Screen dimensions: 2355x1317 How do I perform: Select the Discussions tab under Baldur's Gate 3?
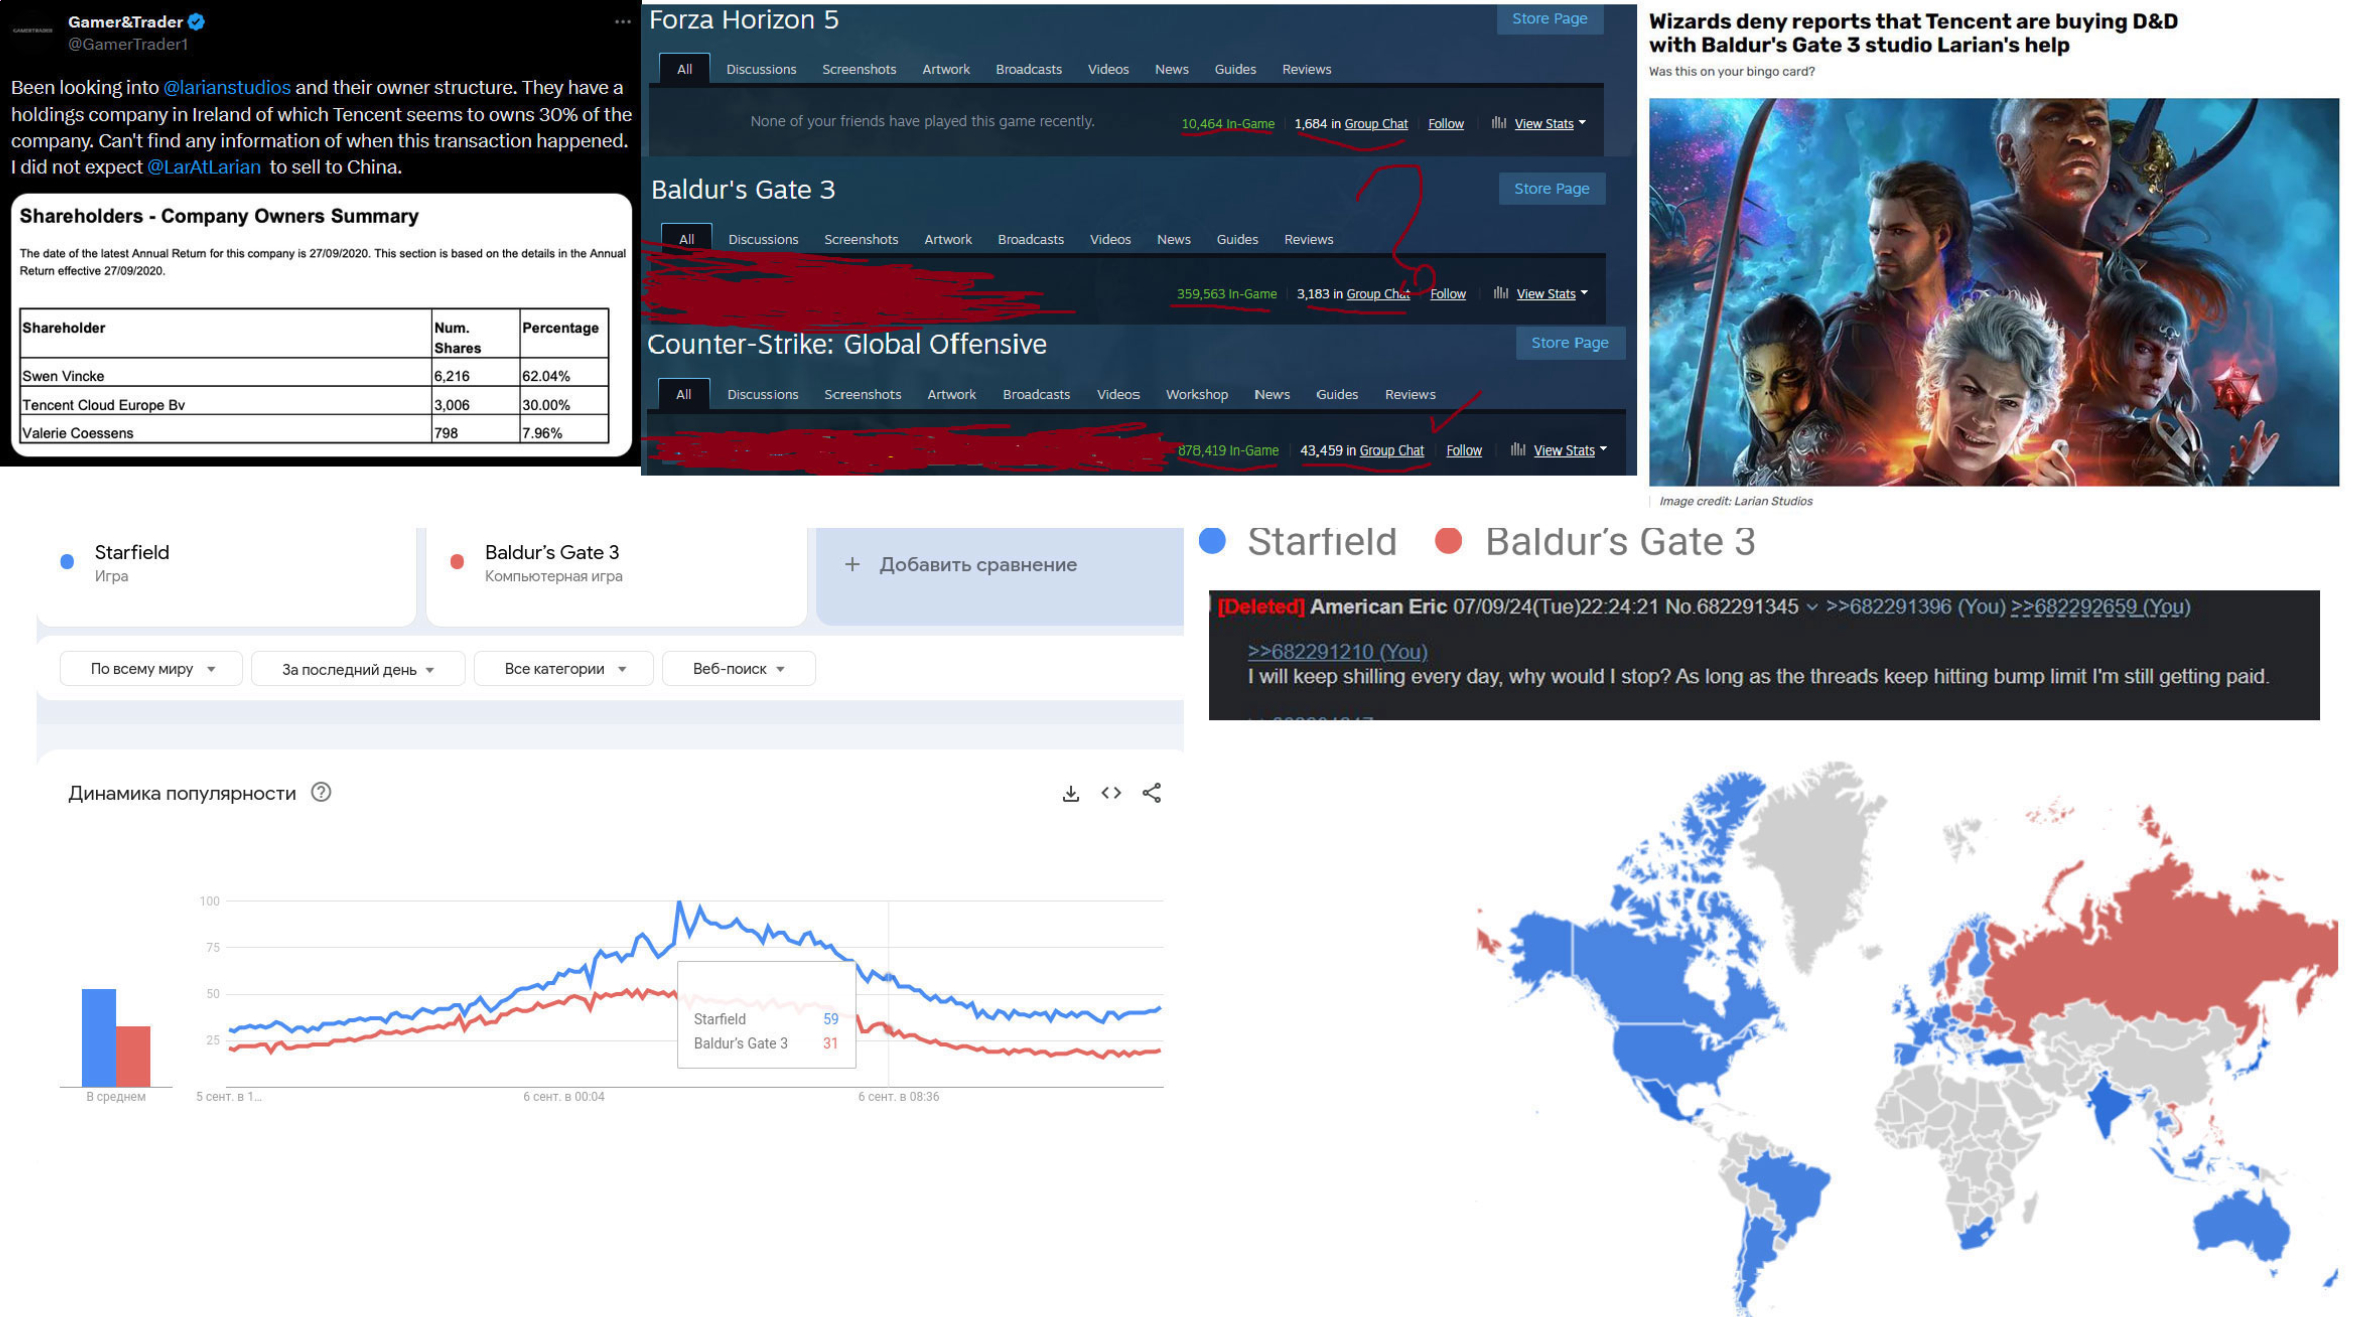tap(763, 239)
